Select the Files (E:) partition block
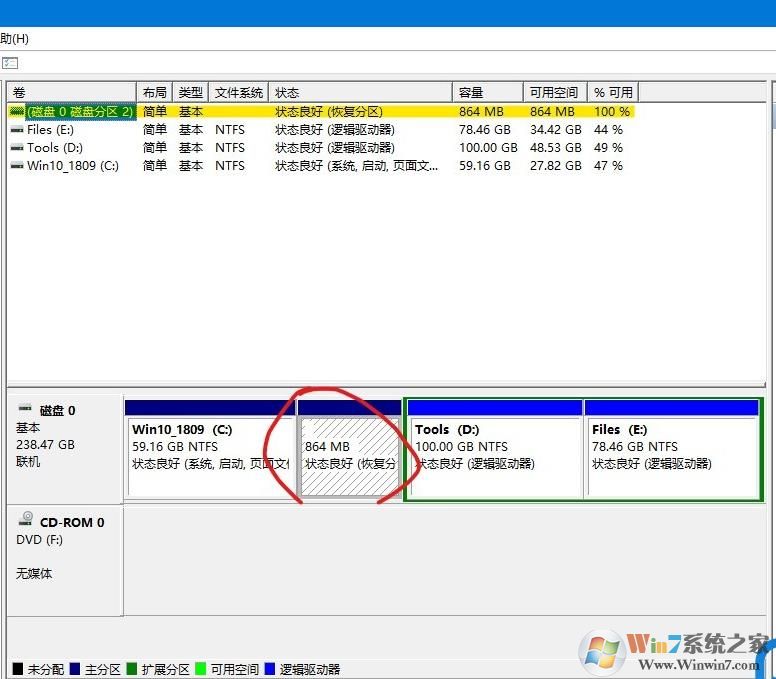This screenshot has height=679, width=776. (671, 456)
